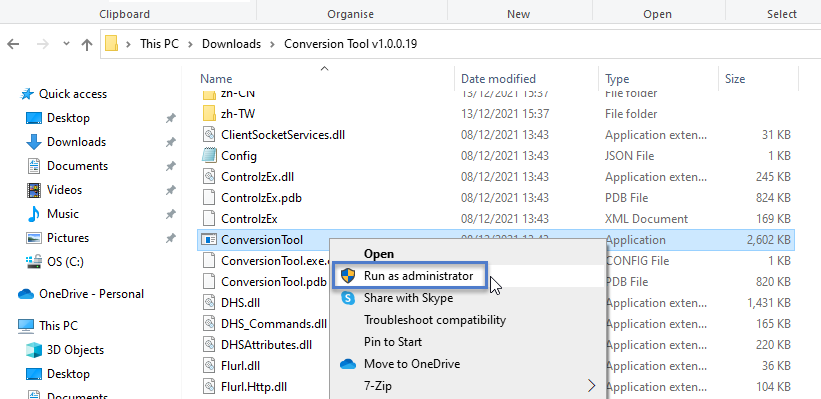Click the Forward navigation arrow
821x399 pixels.
click(43, 44)
